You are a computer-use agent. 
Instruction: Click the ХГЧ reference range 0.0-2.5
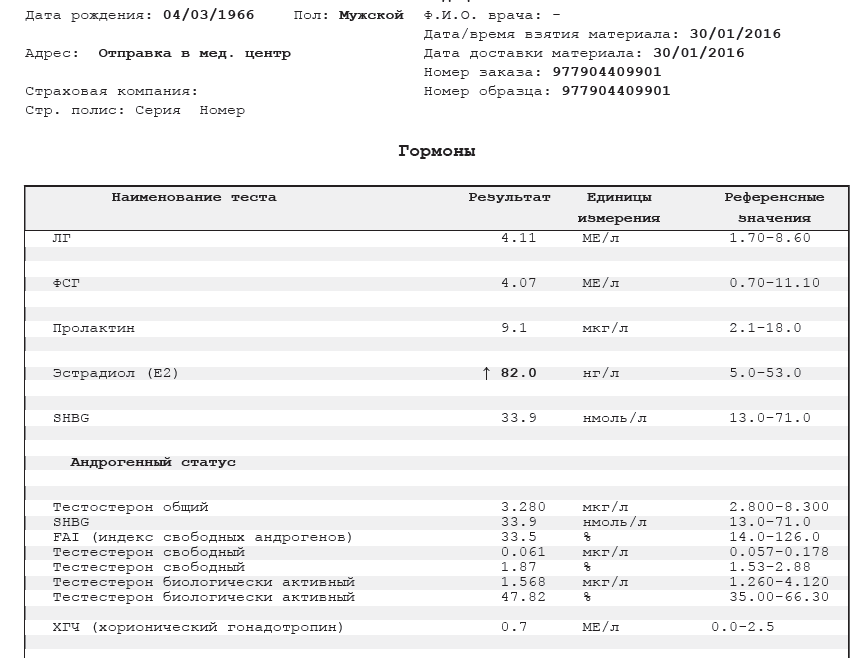coord(742,627)
